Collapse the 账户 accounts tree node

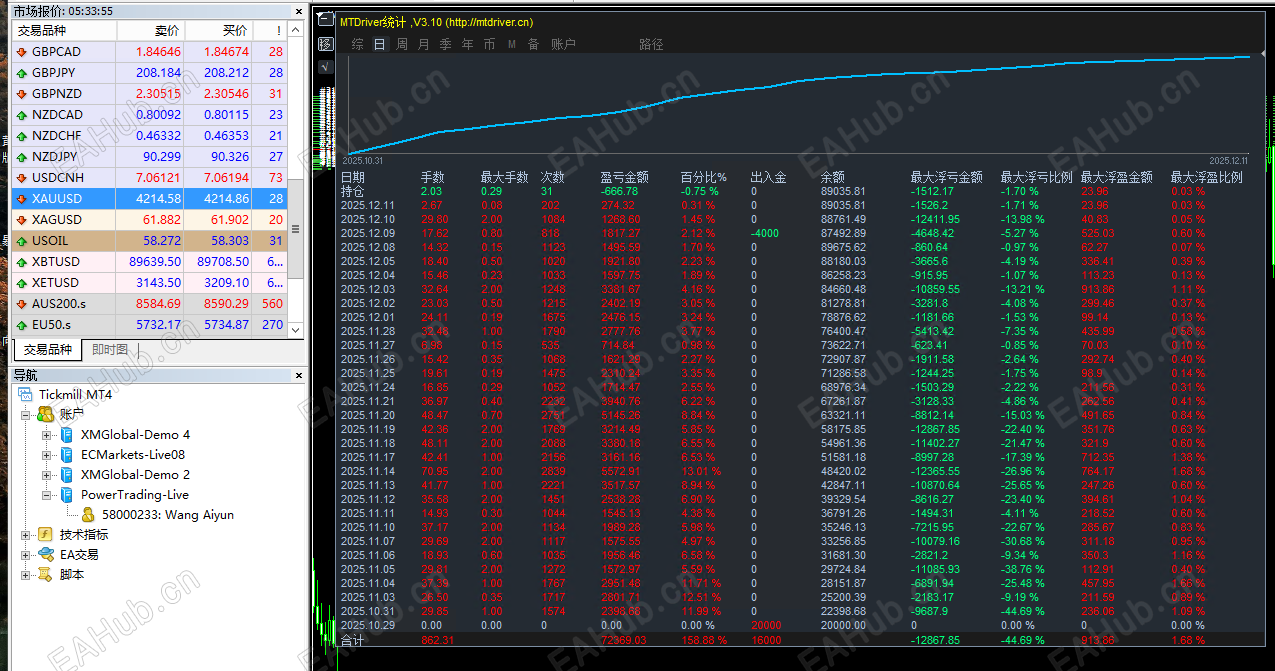tap(26, 415)
